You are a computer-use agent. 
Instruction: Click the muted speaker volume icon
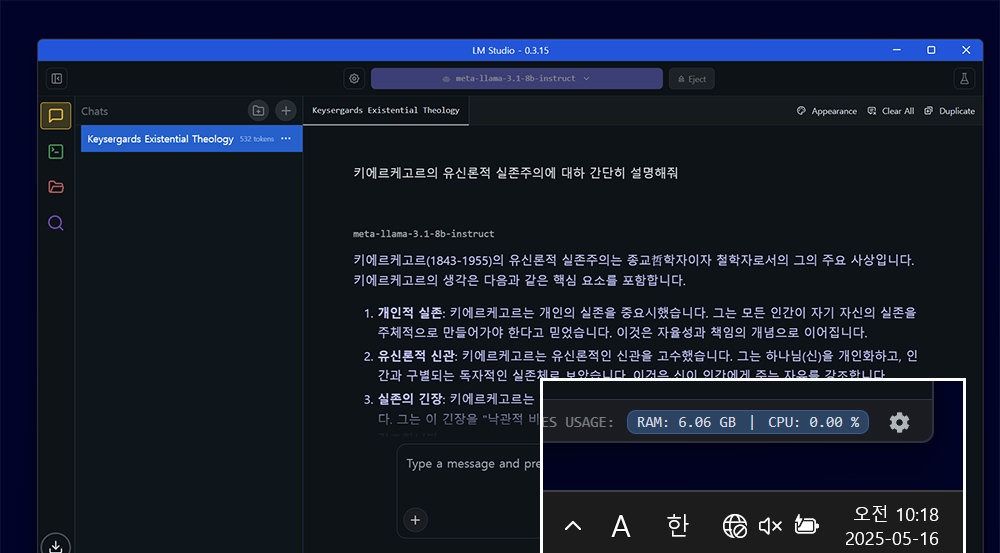click(x=770, y=526)
